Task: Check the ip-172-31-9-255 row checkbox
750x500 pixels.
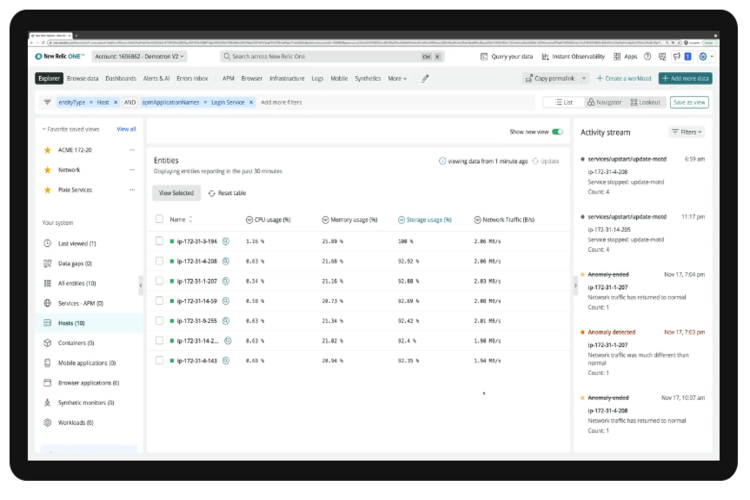Action: (159, 321)
